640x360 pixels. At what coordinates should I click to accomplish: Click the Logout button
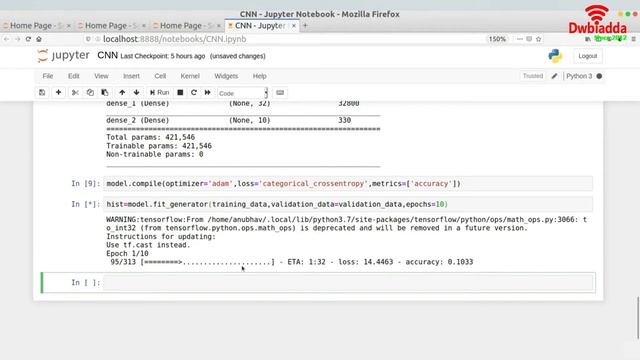(x=587, y=56)
